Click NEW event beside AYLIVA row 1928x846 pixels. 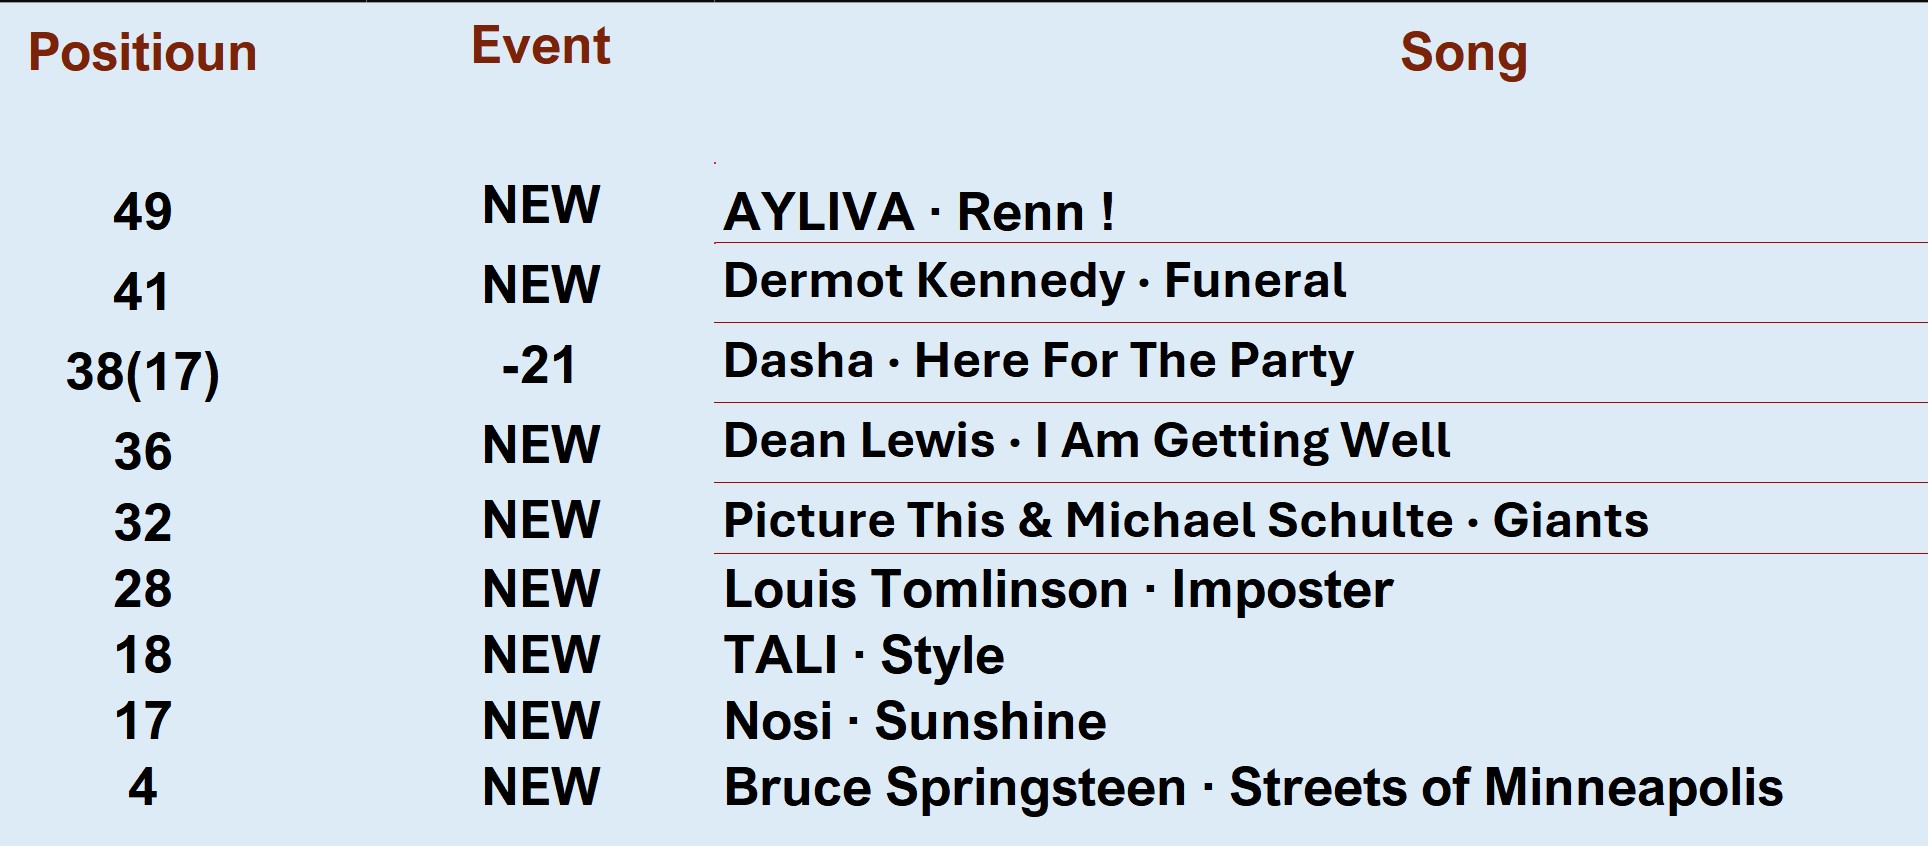[541, 206]
